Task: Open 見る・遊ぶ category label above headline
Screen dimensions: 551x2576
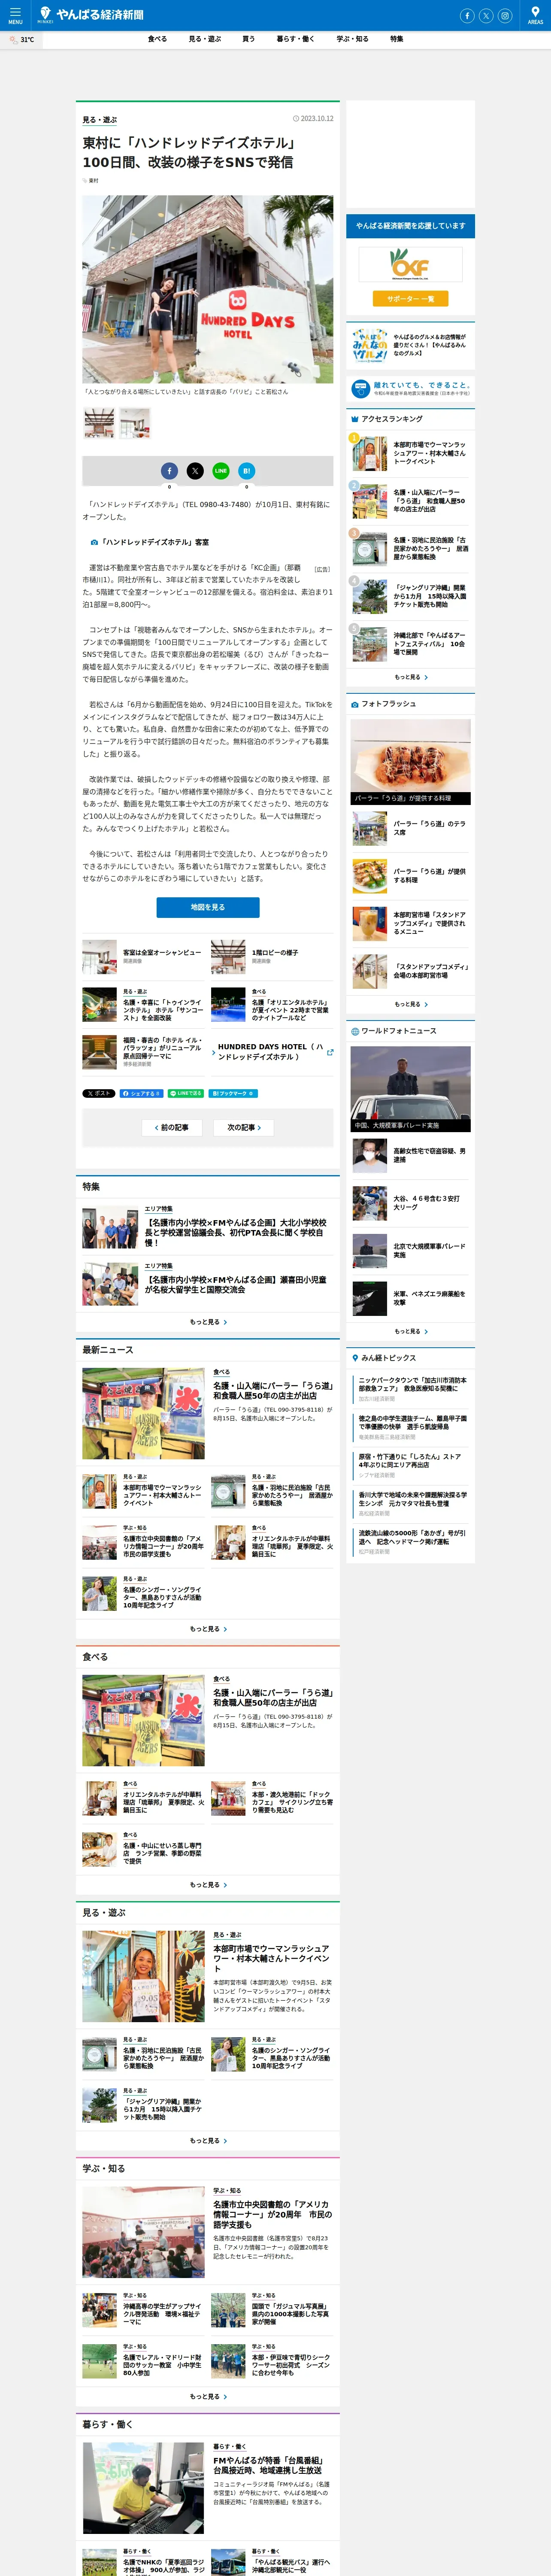Action: coord(100,120)
